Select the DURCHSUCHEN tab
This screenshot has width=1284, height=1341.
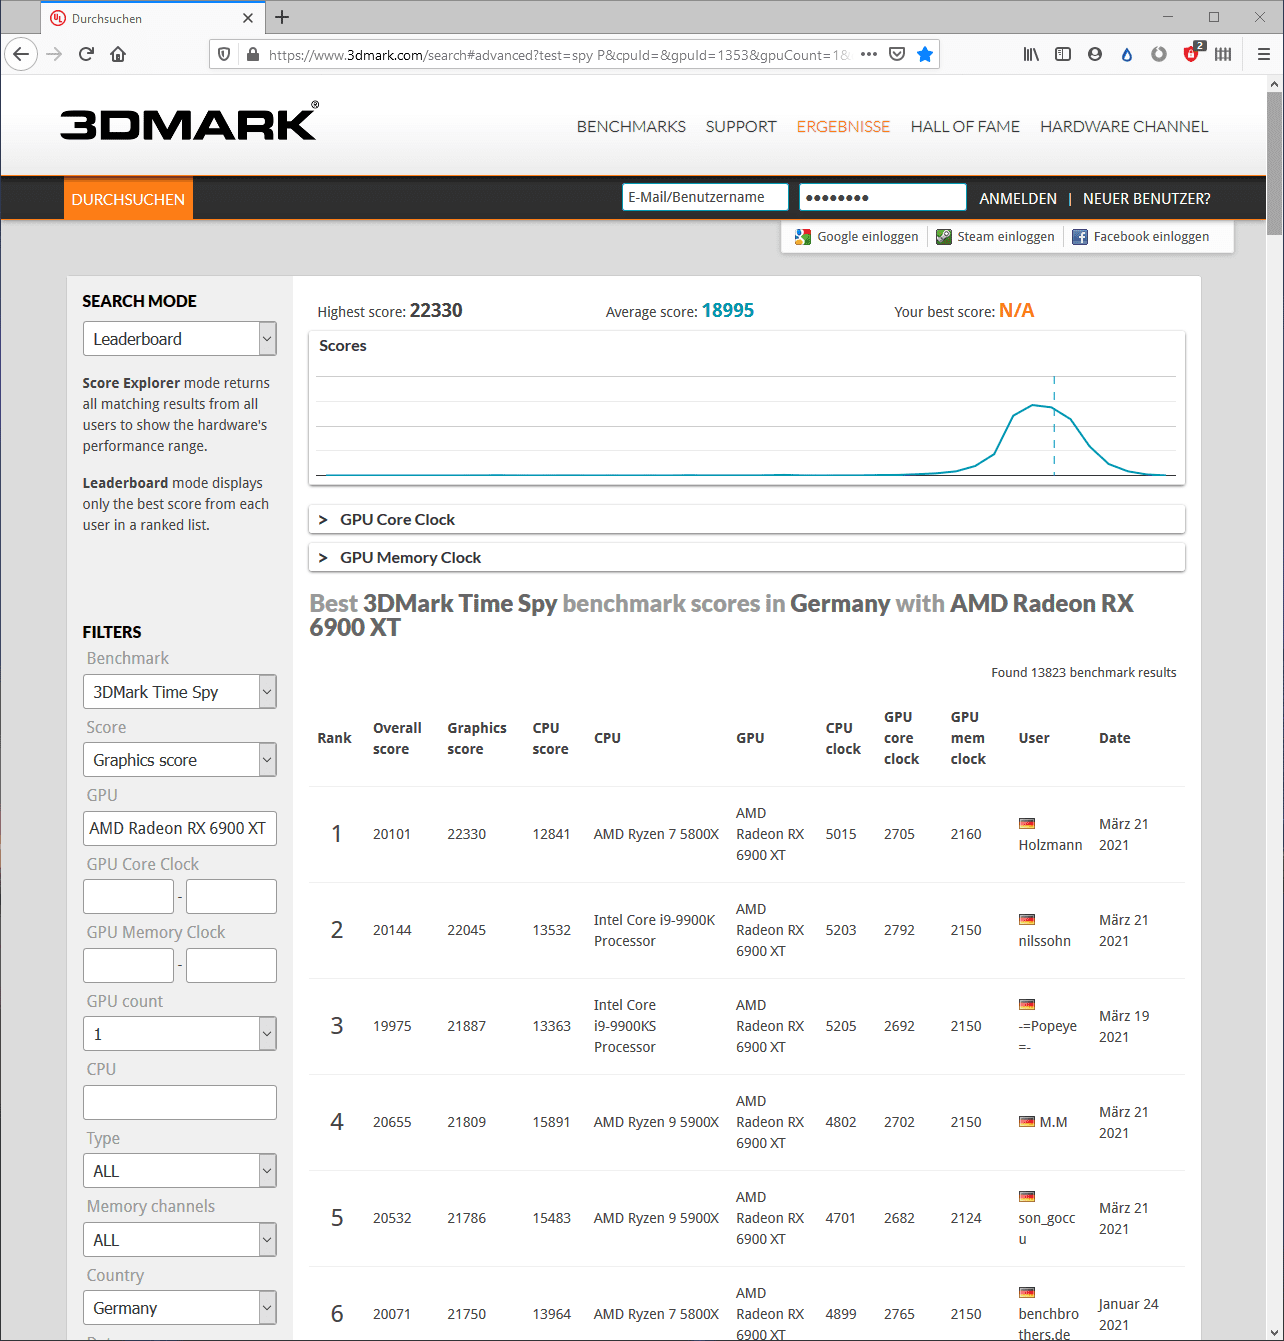point(128,199)
